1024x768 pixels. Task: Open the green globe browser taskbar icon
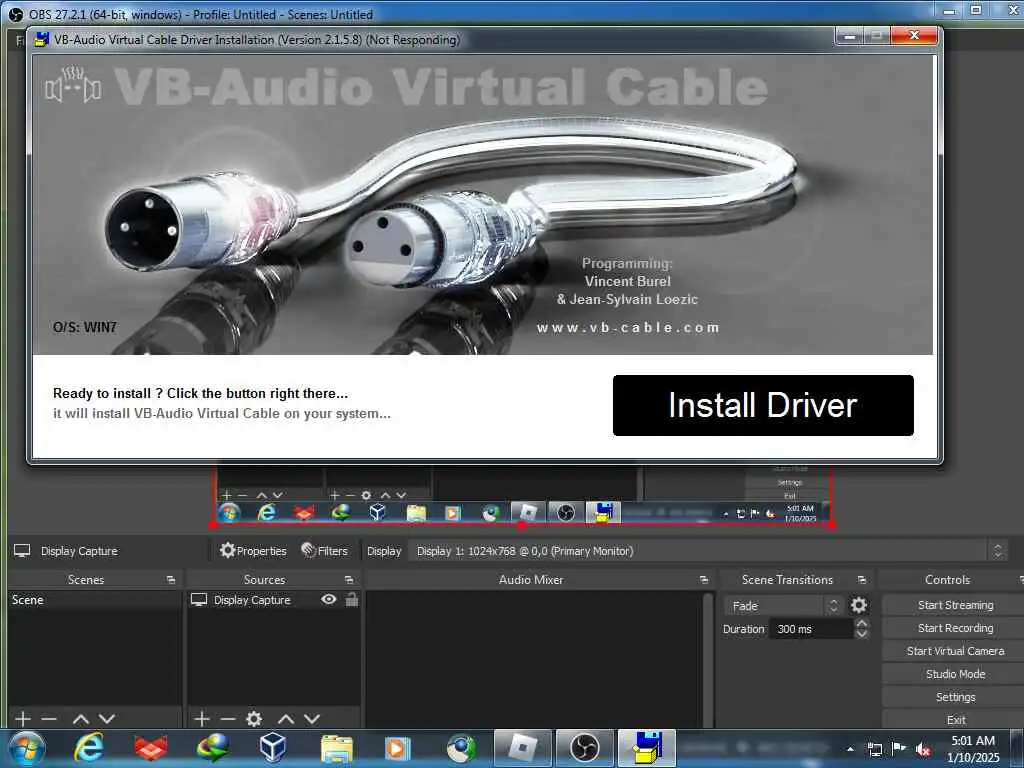(x=461, y=748)
